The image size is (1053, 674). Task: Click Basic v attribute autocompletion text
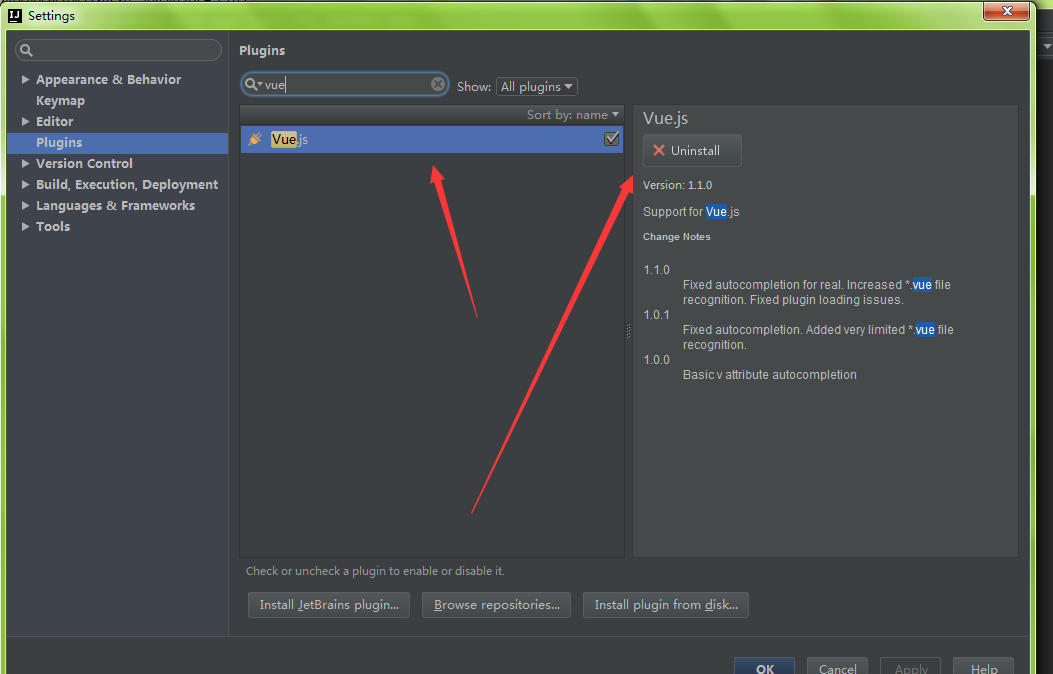(x=770, y=375)
